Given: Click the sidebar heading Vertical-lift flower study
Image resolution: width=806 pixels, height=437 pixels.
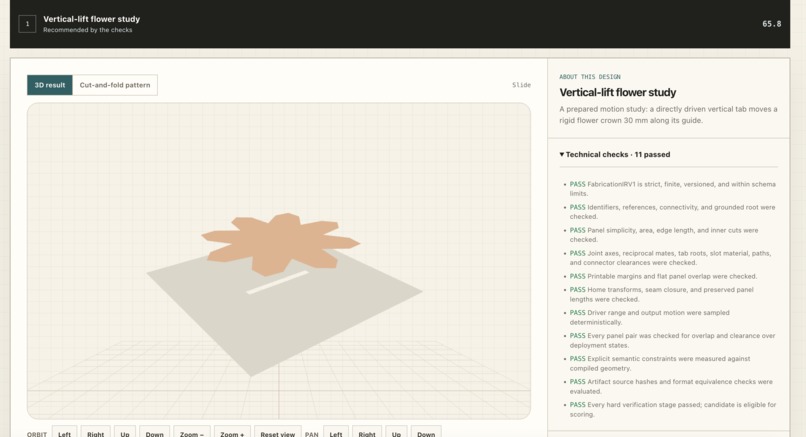Looking at the screenshot, I should point(617,93).
